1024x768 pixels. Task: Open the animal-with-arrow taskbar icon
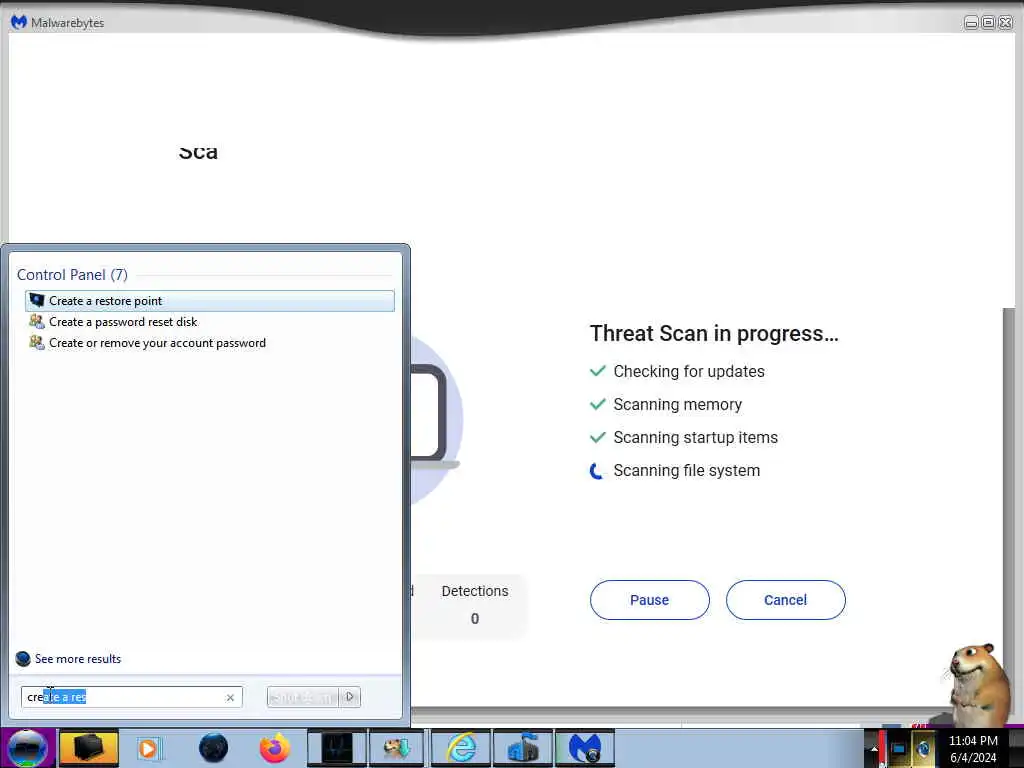point(398,748)
